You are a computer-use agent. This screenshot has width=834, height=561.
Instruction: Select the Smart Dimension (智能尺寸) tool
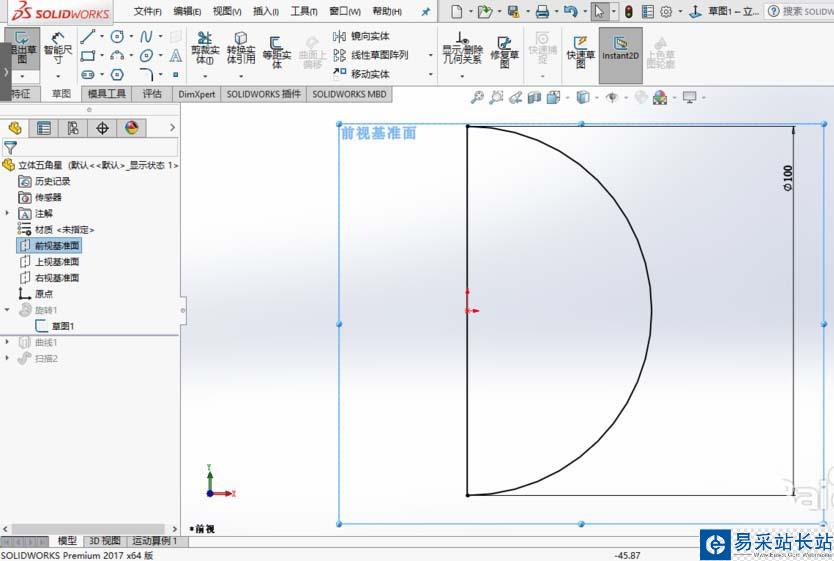coord(57,47)
